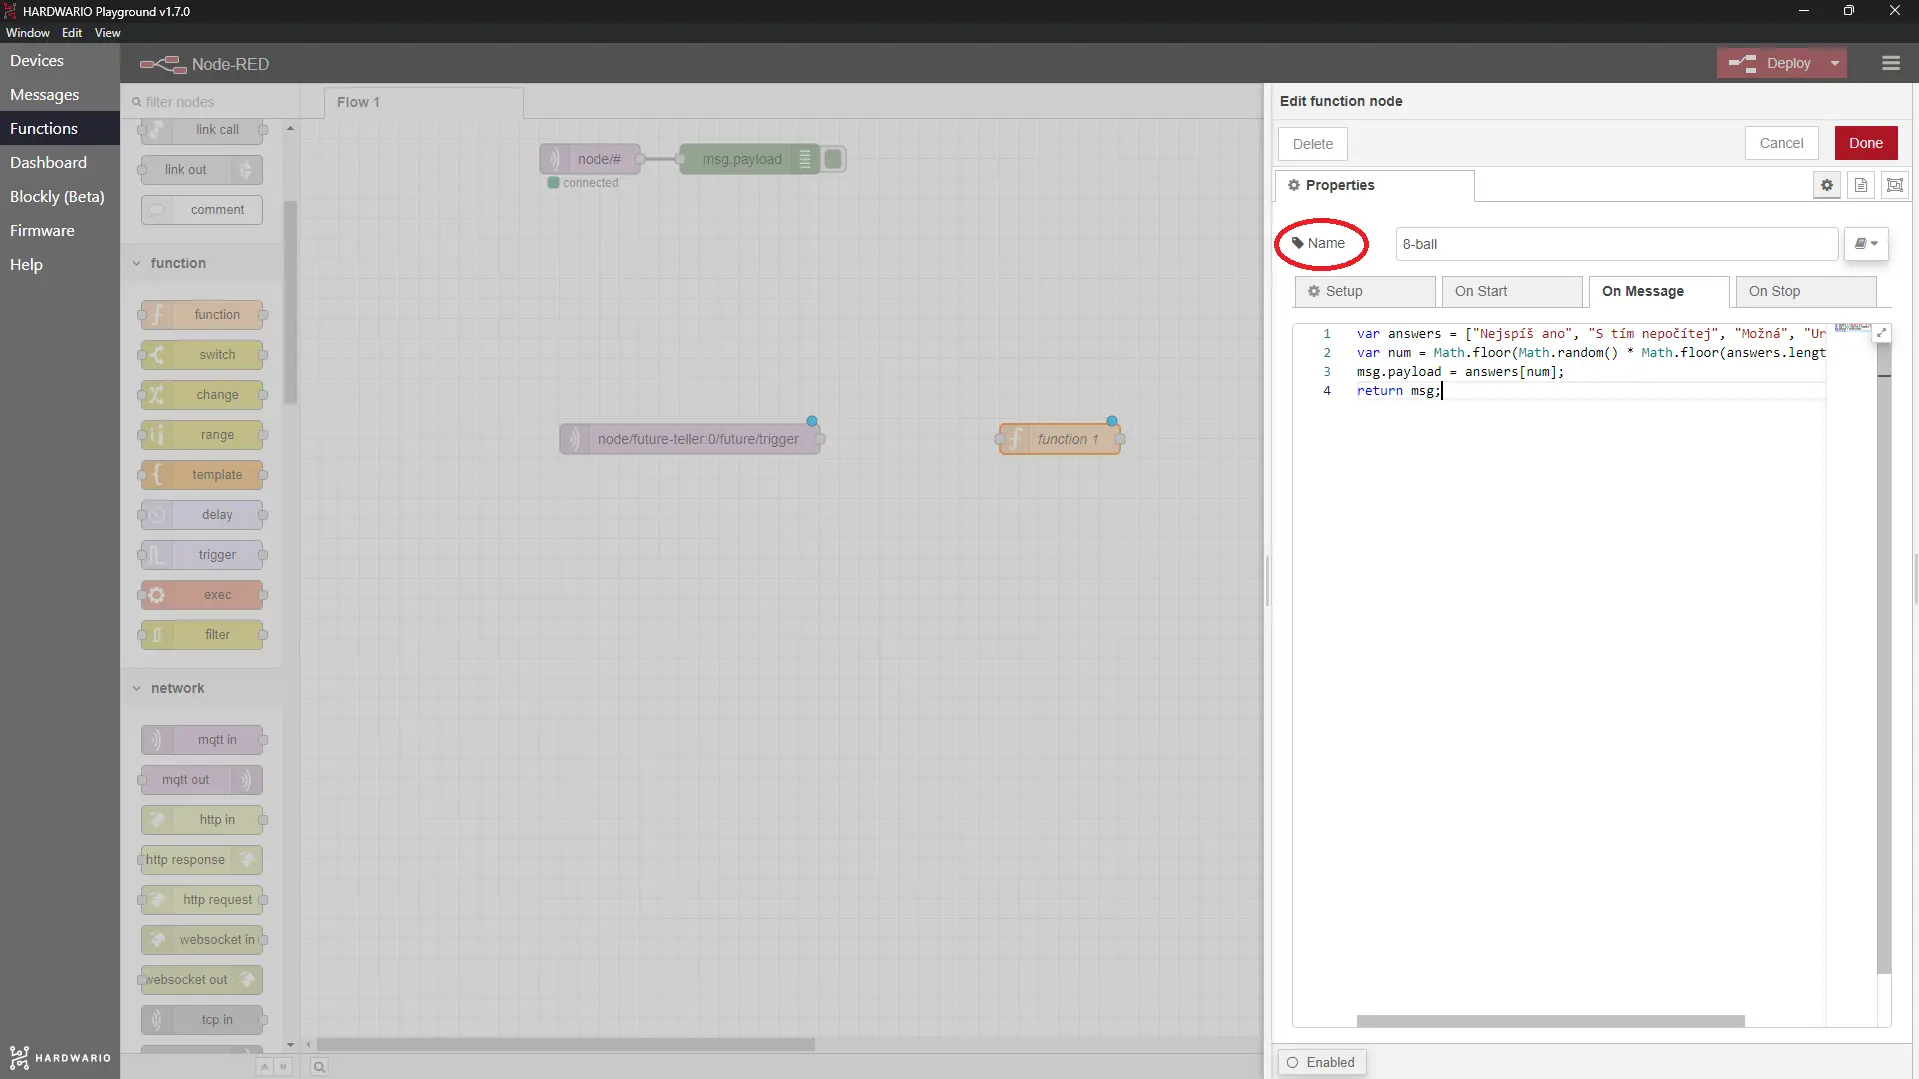Select the http in node in the palette
This screenshot has width=1919, height=1079.
[202, 820]
